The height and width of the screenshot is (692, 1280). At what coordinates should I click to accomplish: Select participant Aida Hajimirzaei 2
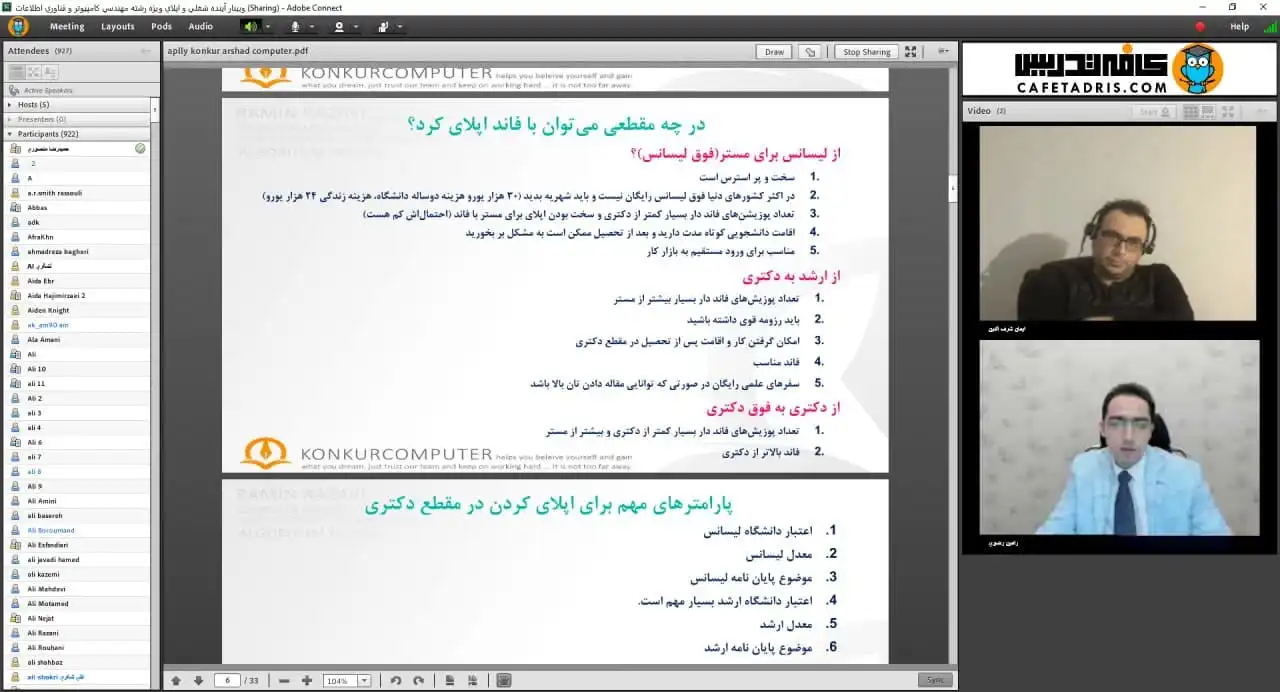click(76, 295)
